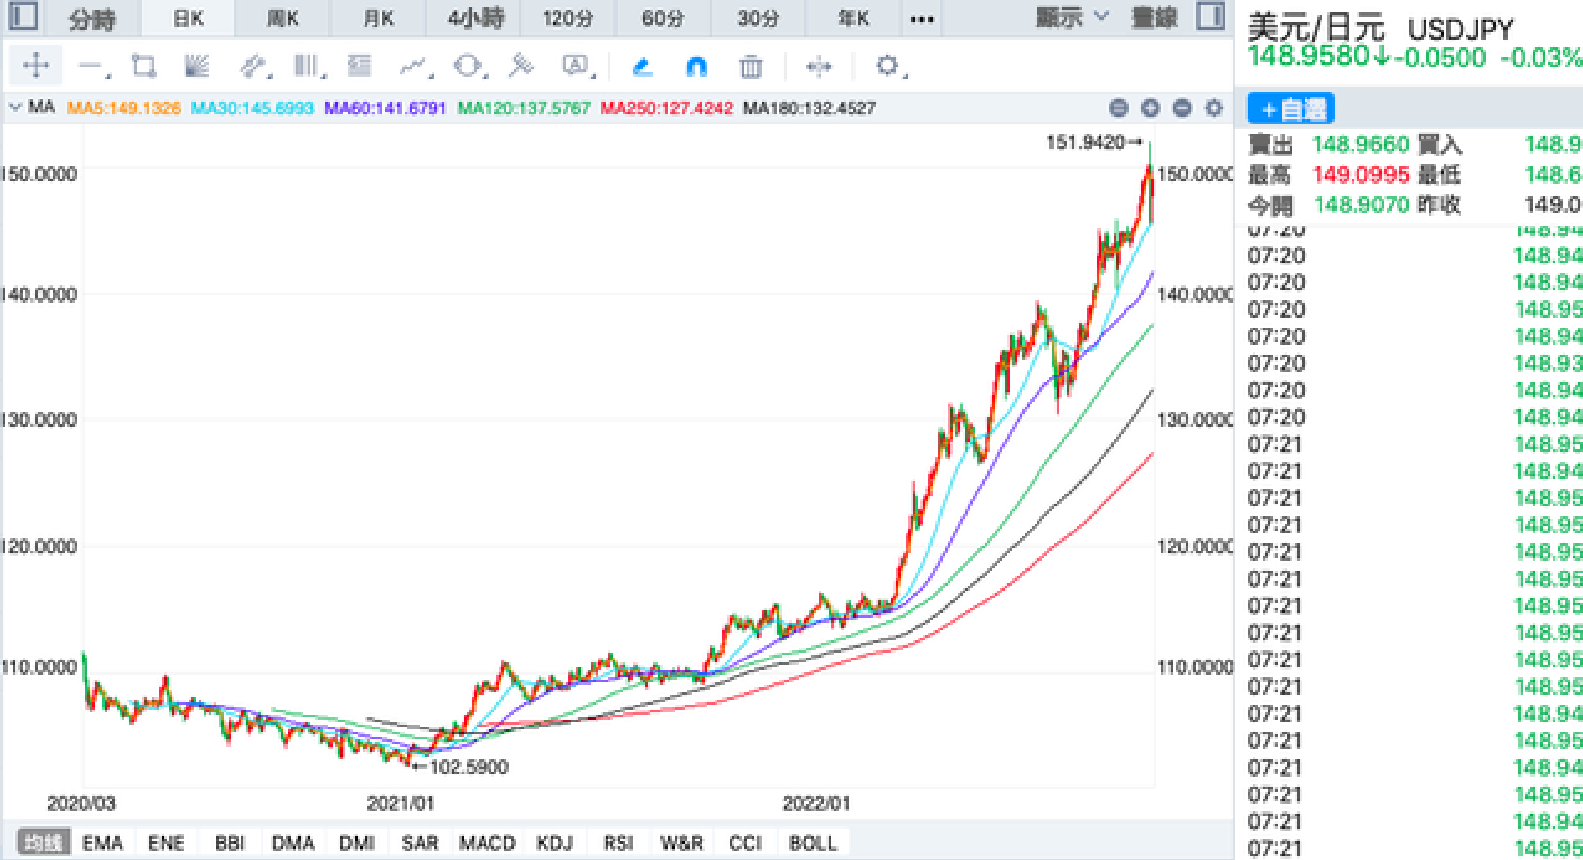Image resolution: width=1583 pixels, height=860 pixels.
Task: Open the 顯示 display dropdown
Action: [1072, 17]
